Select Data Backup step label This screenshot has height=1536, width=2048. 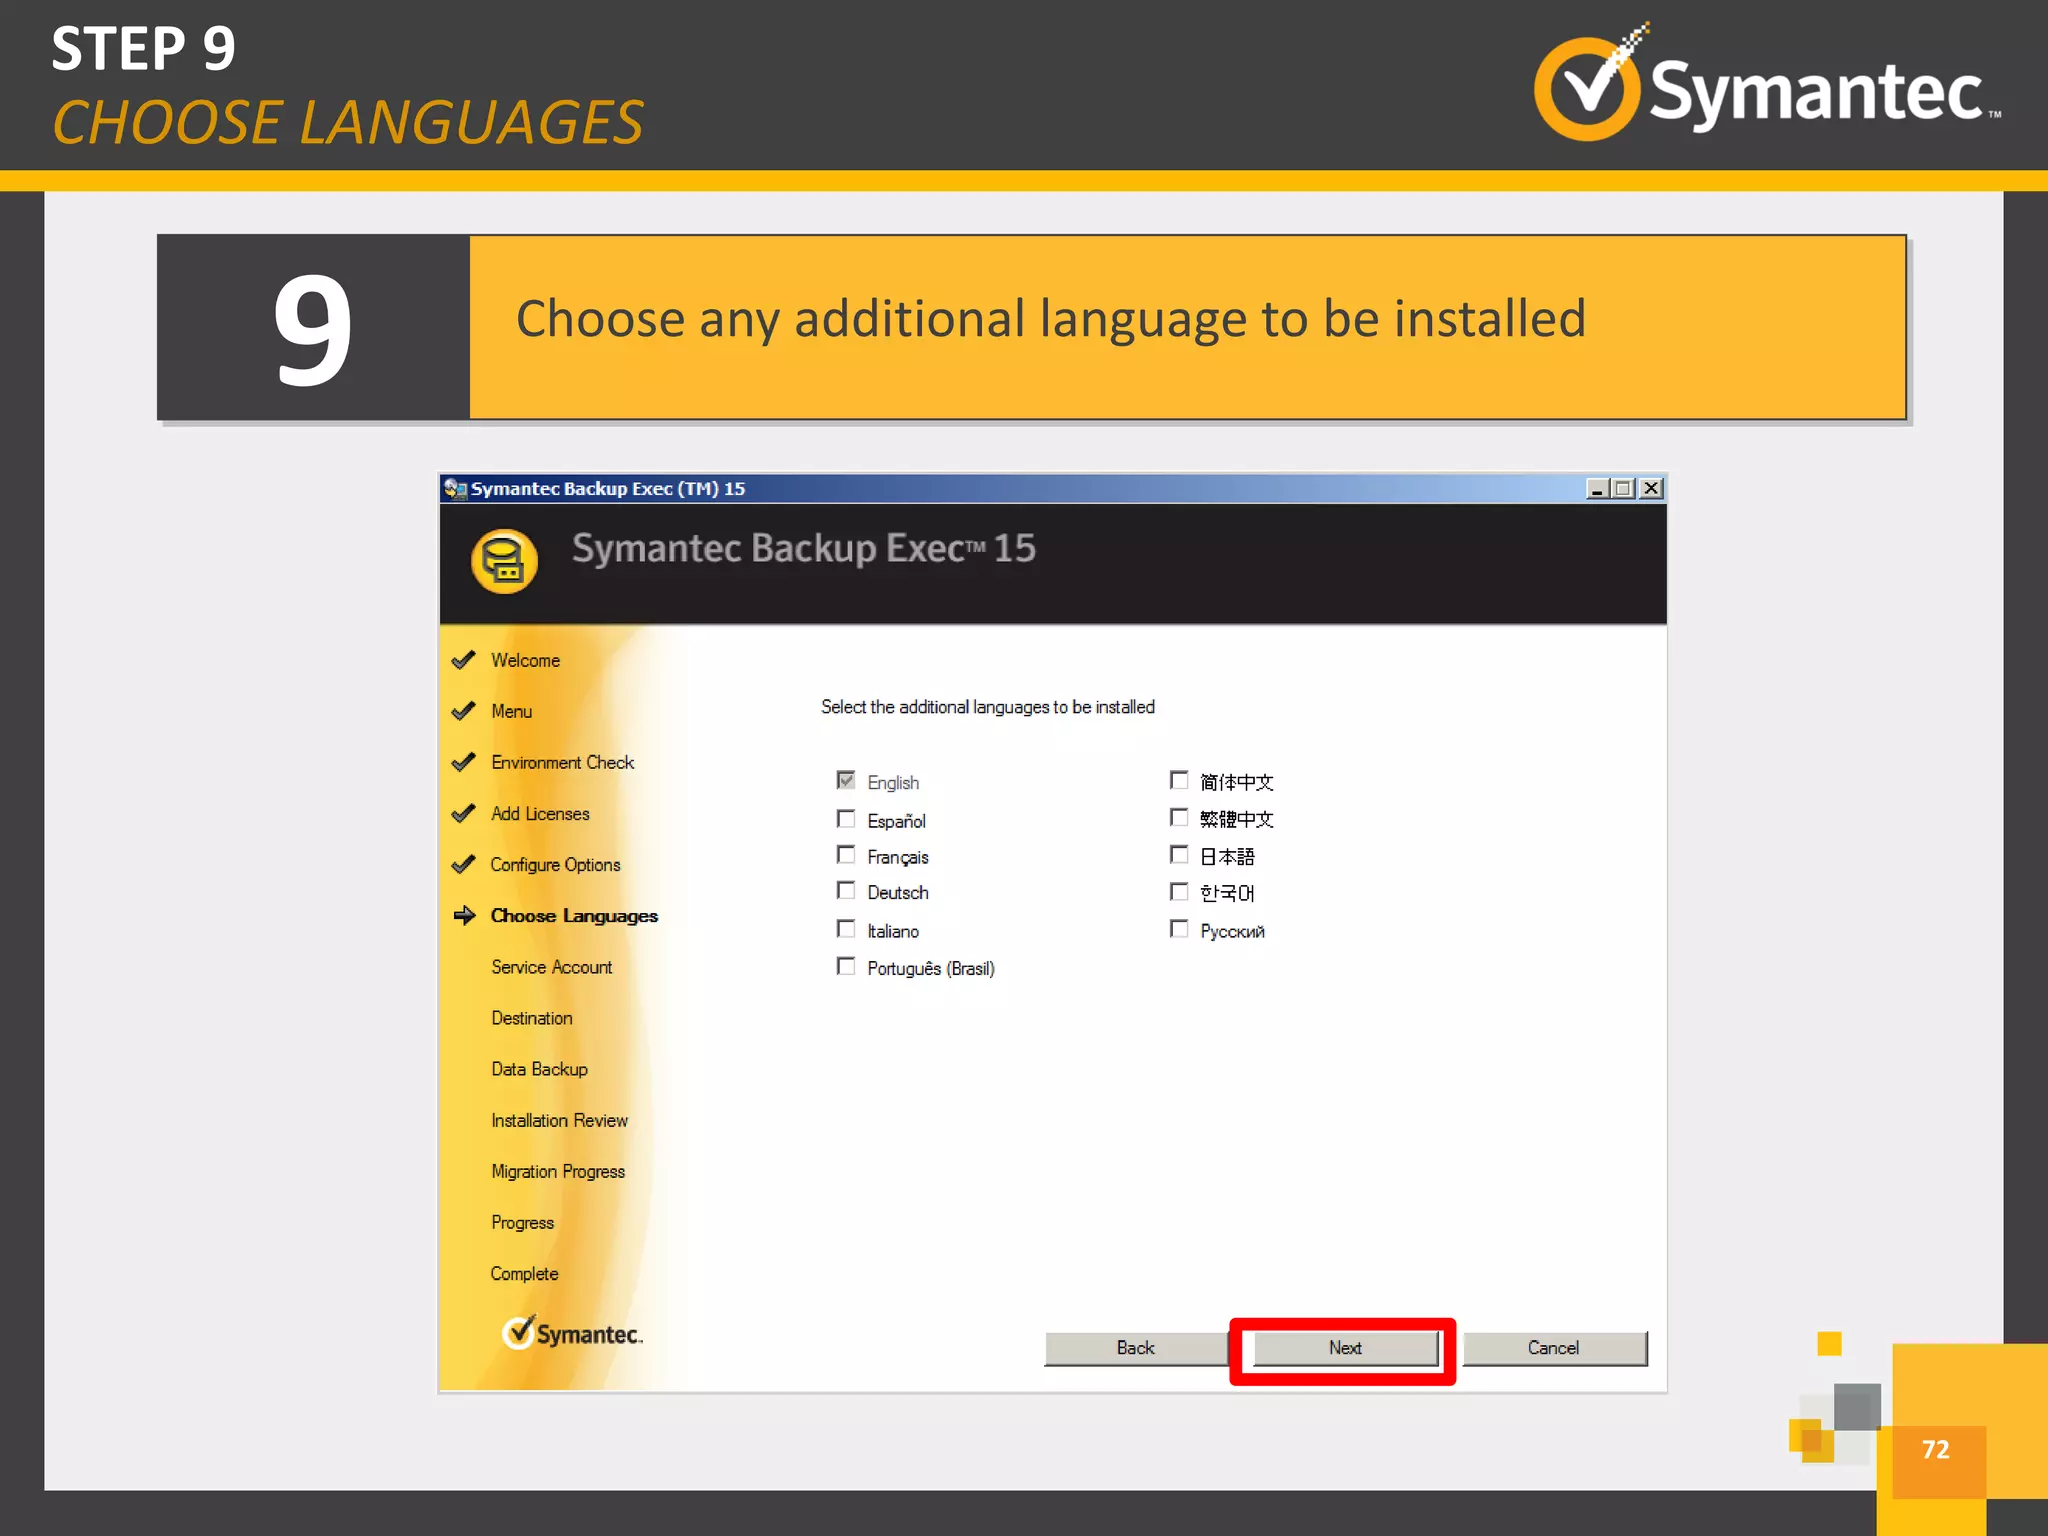tap(539, 1069)
